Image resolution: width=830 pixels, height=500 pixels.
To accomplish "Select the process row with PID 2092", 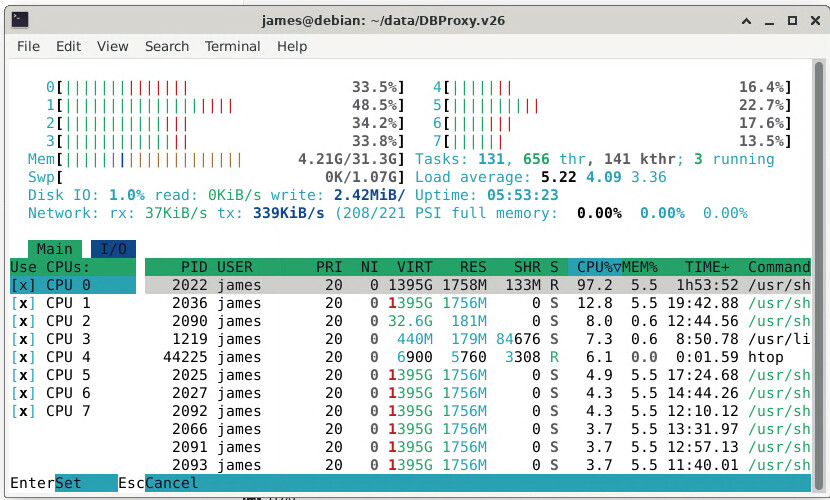I will click(477, 411).
